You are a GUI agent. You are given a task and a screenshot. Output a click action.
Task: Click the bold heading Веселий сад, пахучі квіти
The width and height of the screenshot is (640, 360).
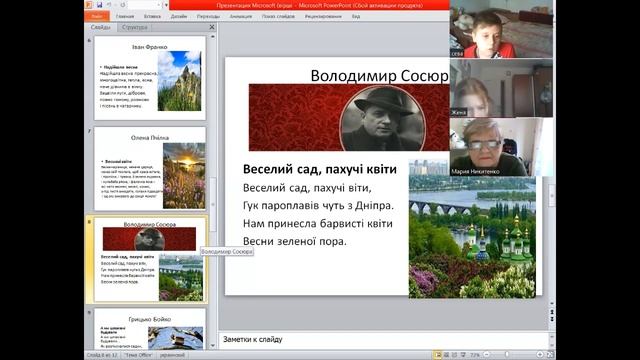coord(320,169)
